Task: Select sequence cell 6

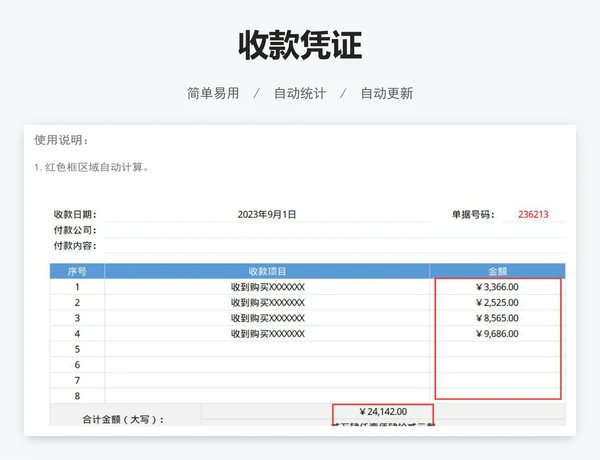Action: [77, 365]
